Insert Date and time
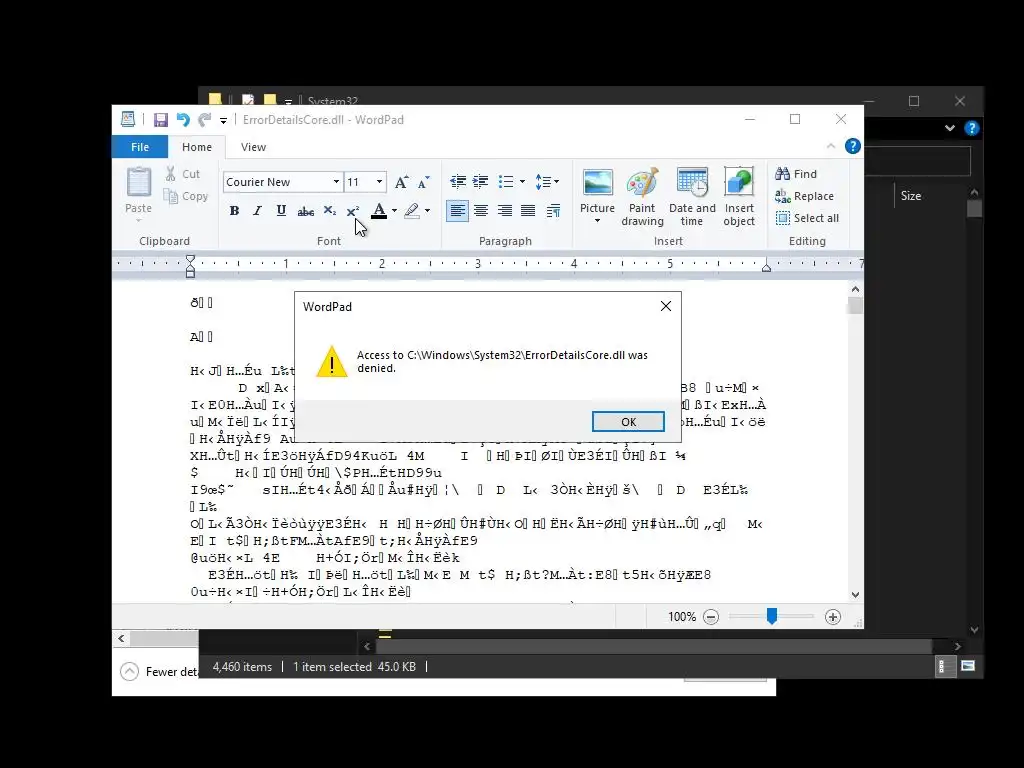This screenshot has width=1024, height=768. point(692,196)
